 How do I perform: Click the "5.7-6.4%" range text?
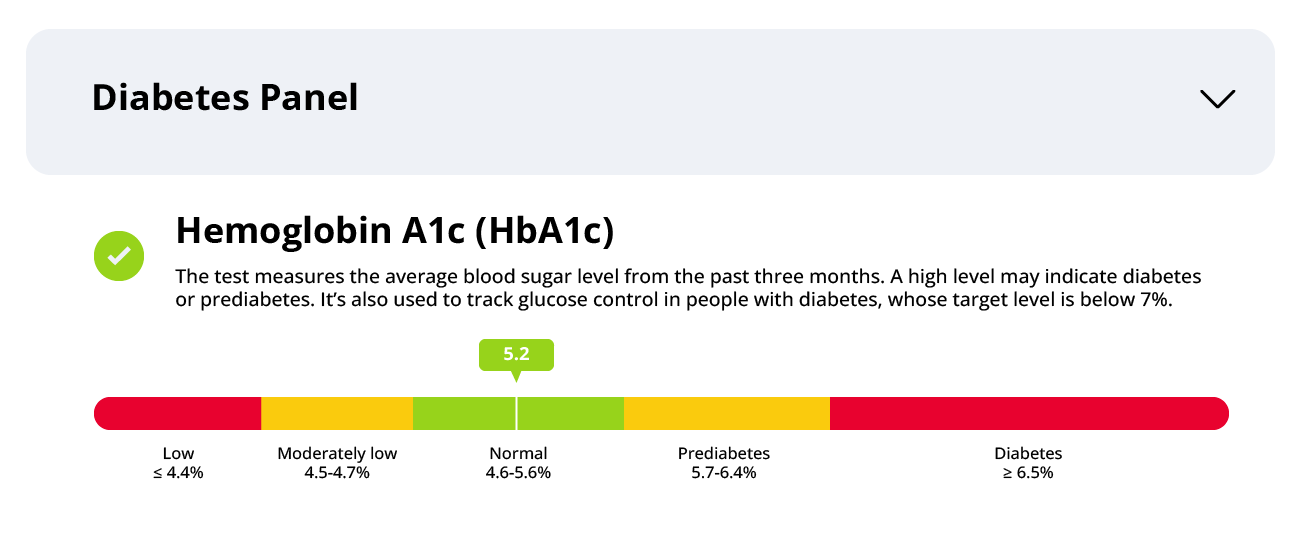click(x=724, y=473)
